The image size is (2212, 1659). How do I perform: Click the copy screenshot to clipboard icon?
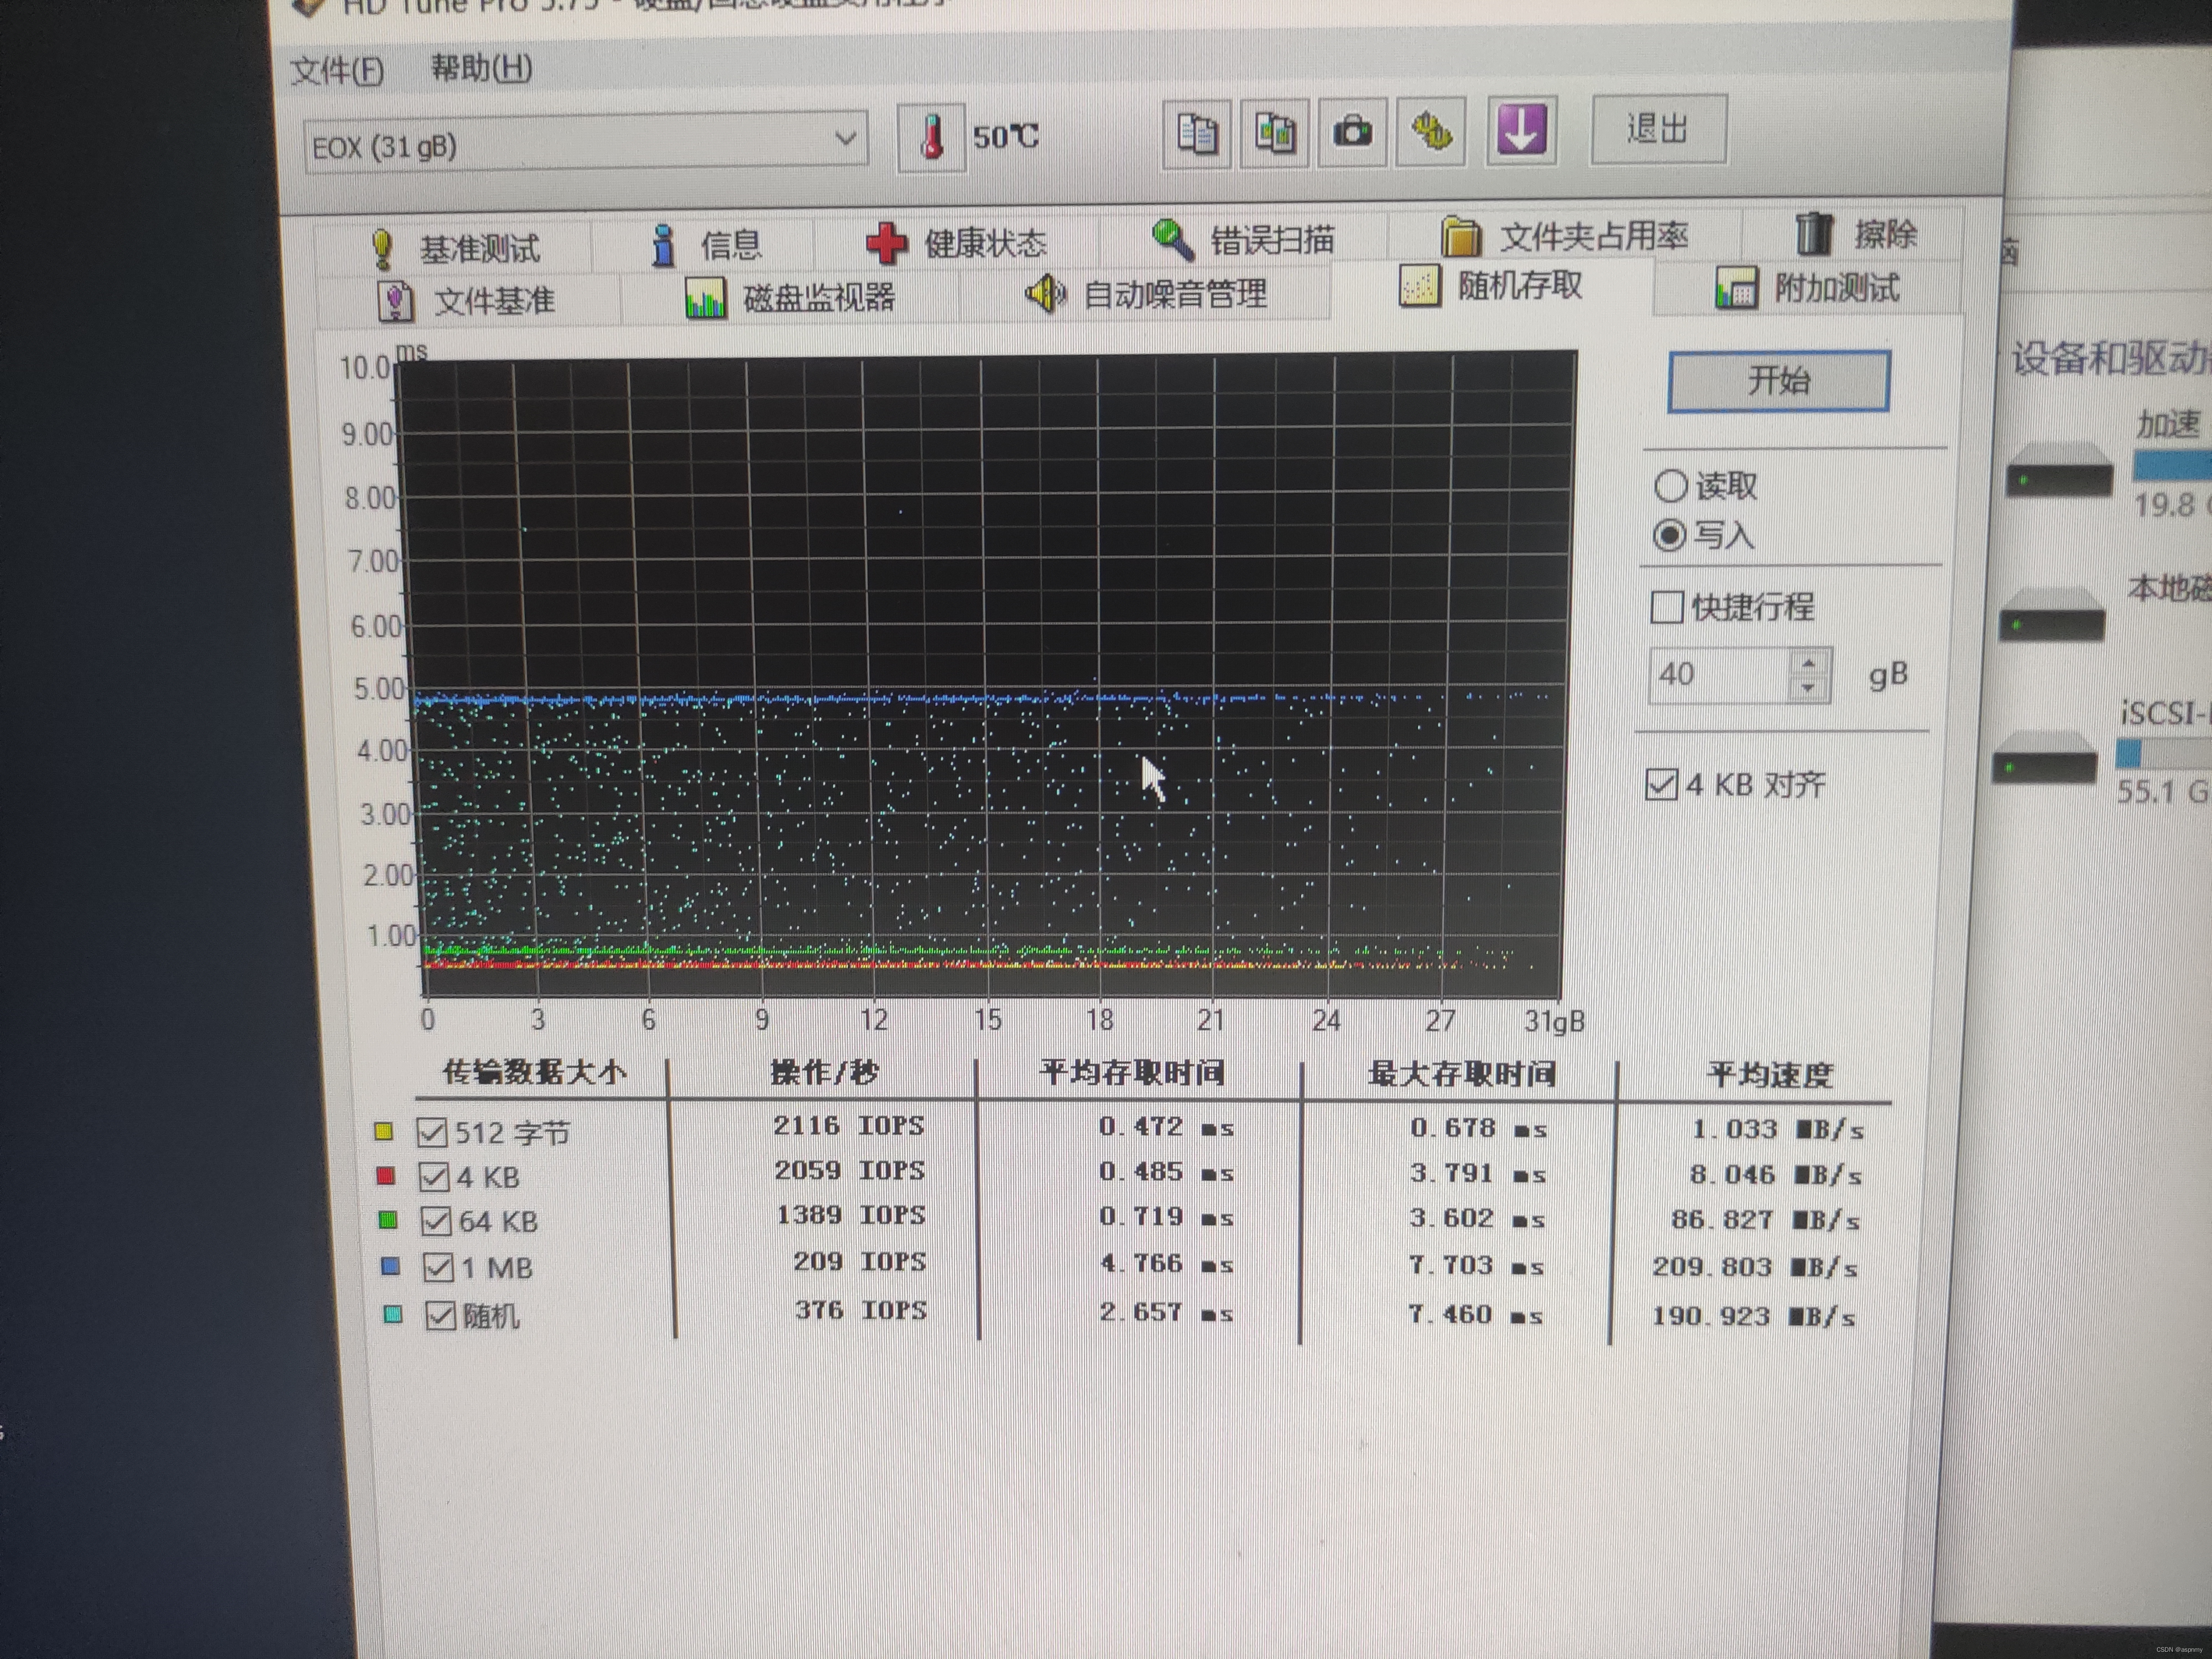1274,133
